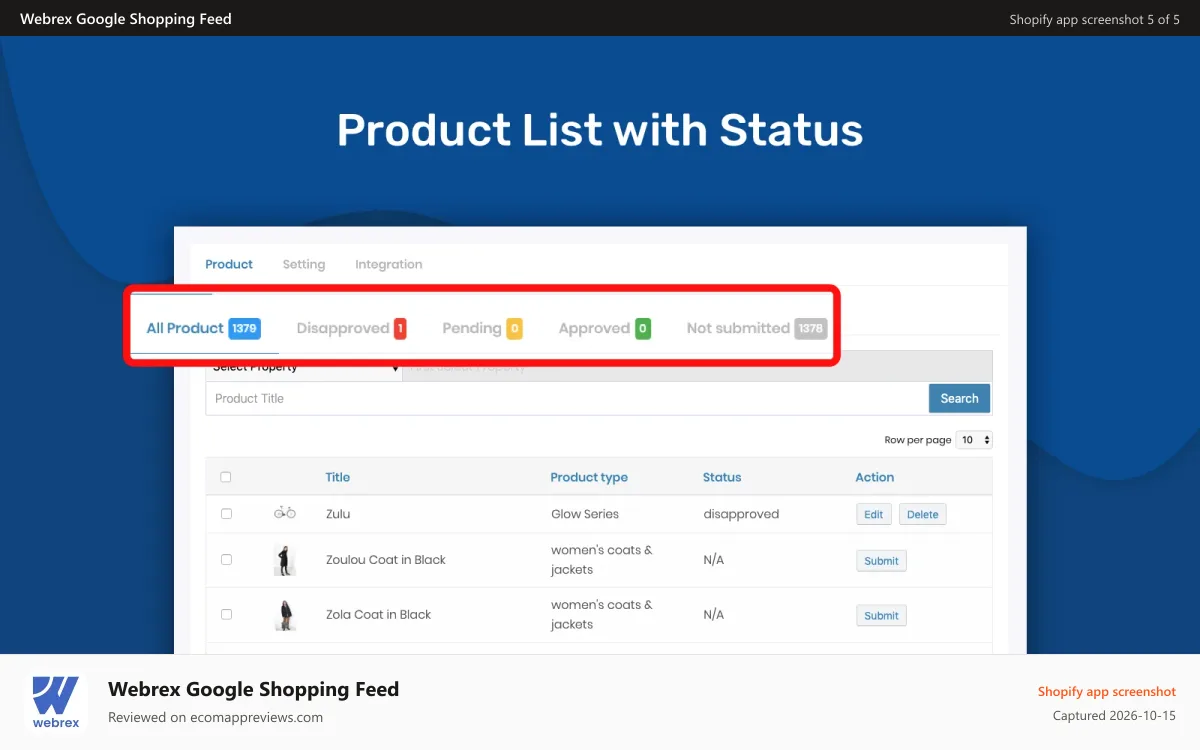
Task: Click the Webrex logo icon
Action: [x=56, y=702]
